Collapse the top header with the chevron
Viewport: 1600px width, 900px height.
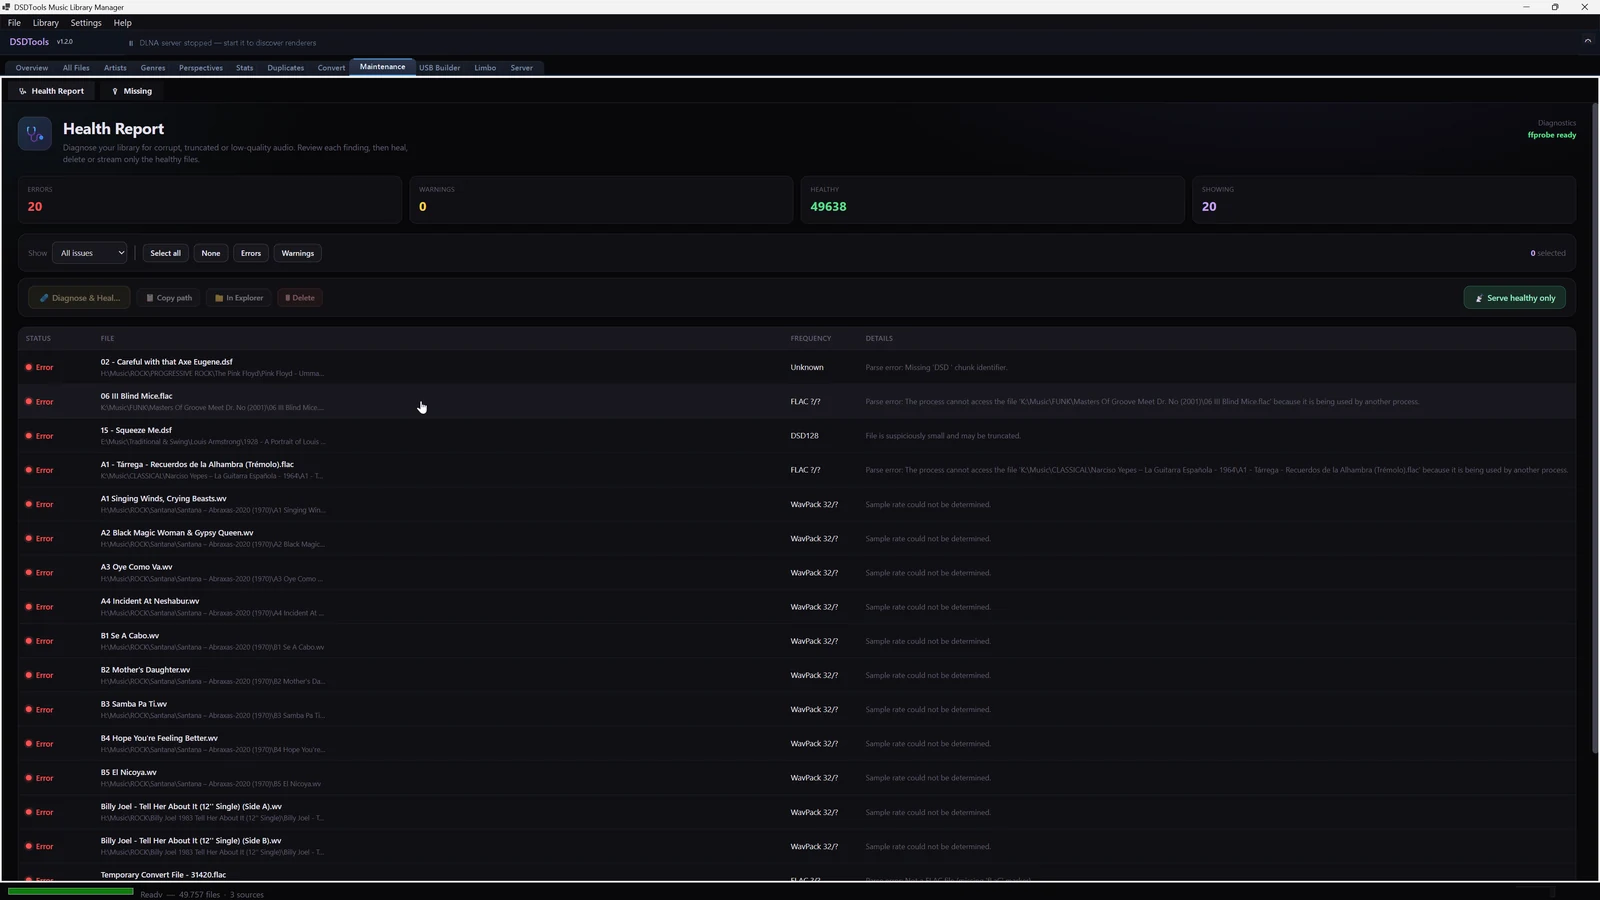coord(1587,41)
